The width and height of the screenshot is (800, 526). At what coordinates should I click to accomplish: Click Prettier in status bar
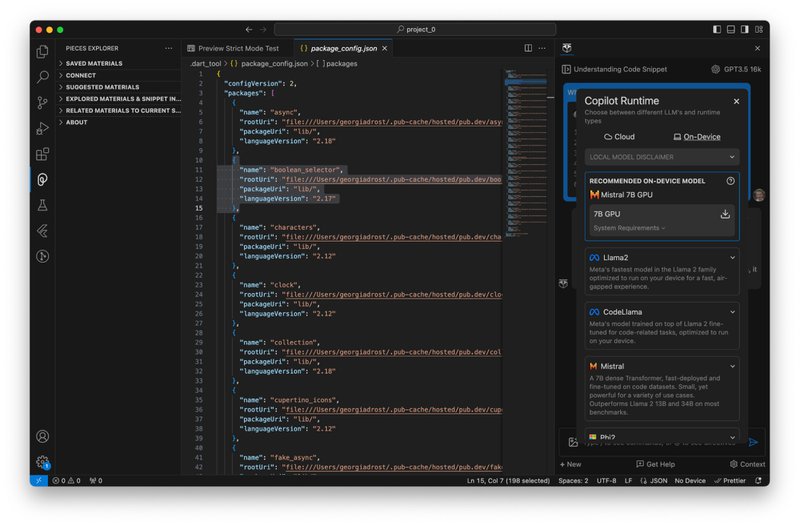click(x=730, y=481)
